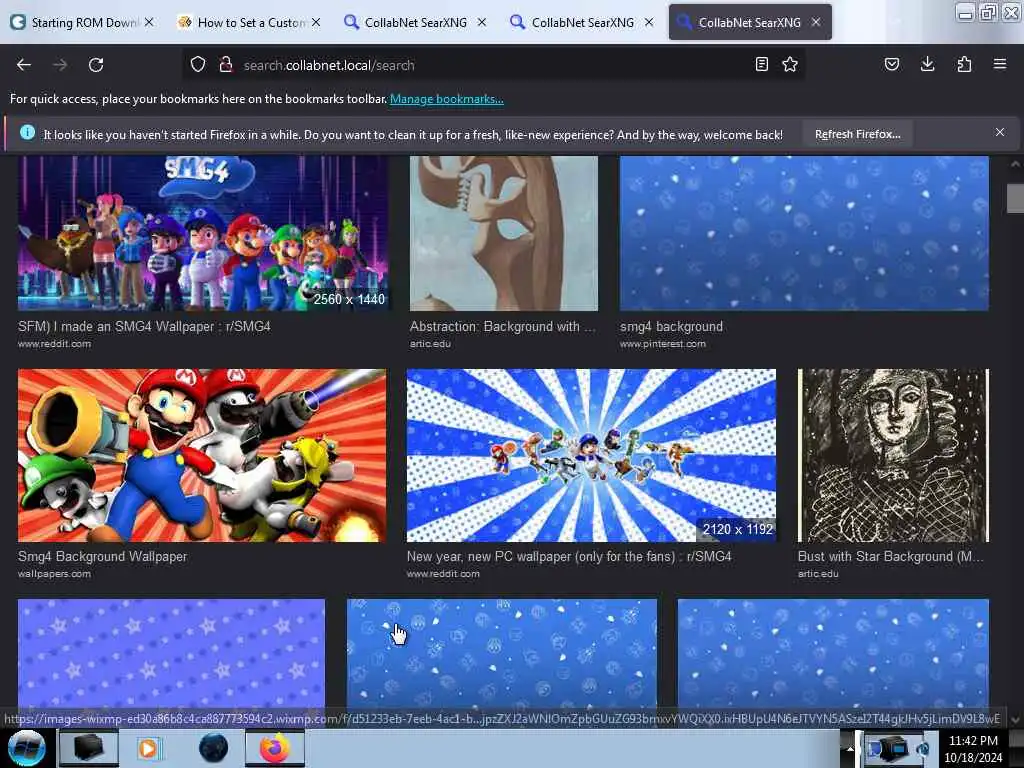Screen dimensions: 1024x768
Task: Click the Refresh Firefox button
Action: pos(857,135)
